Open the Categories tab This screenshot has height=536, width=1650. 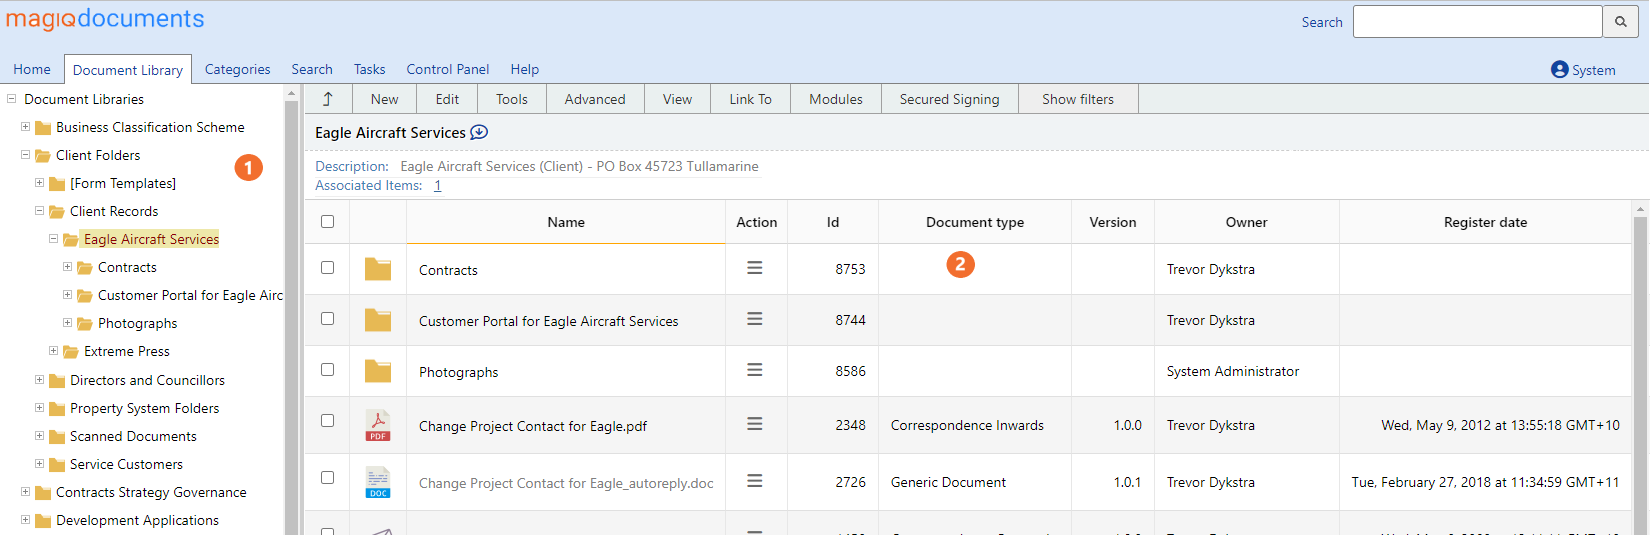tap(237, 69)
